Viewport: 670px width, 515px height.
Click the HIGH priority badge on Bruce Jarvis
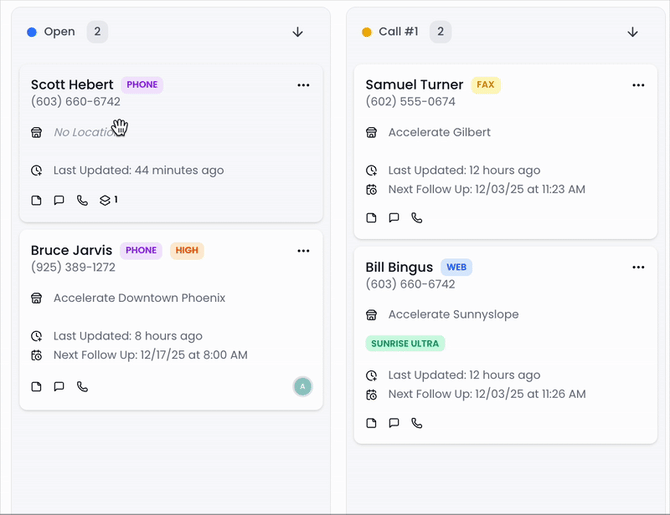(187, 251)
